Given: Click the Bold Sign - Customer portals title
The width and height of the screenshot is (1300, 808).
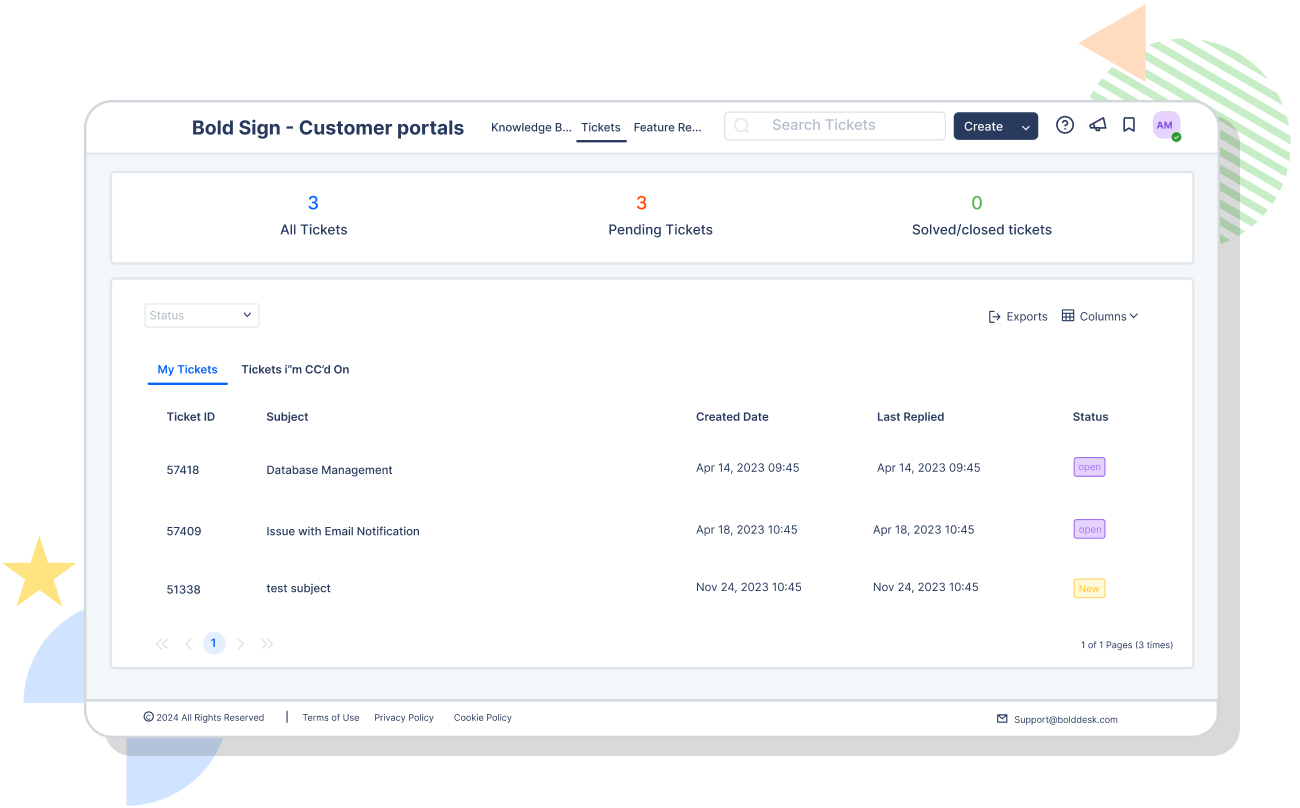Looking at the screenshot, I should tap(328, 128).
